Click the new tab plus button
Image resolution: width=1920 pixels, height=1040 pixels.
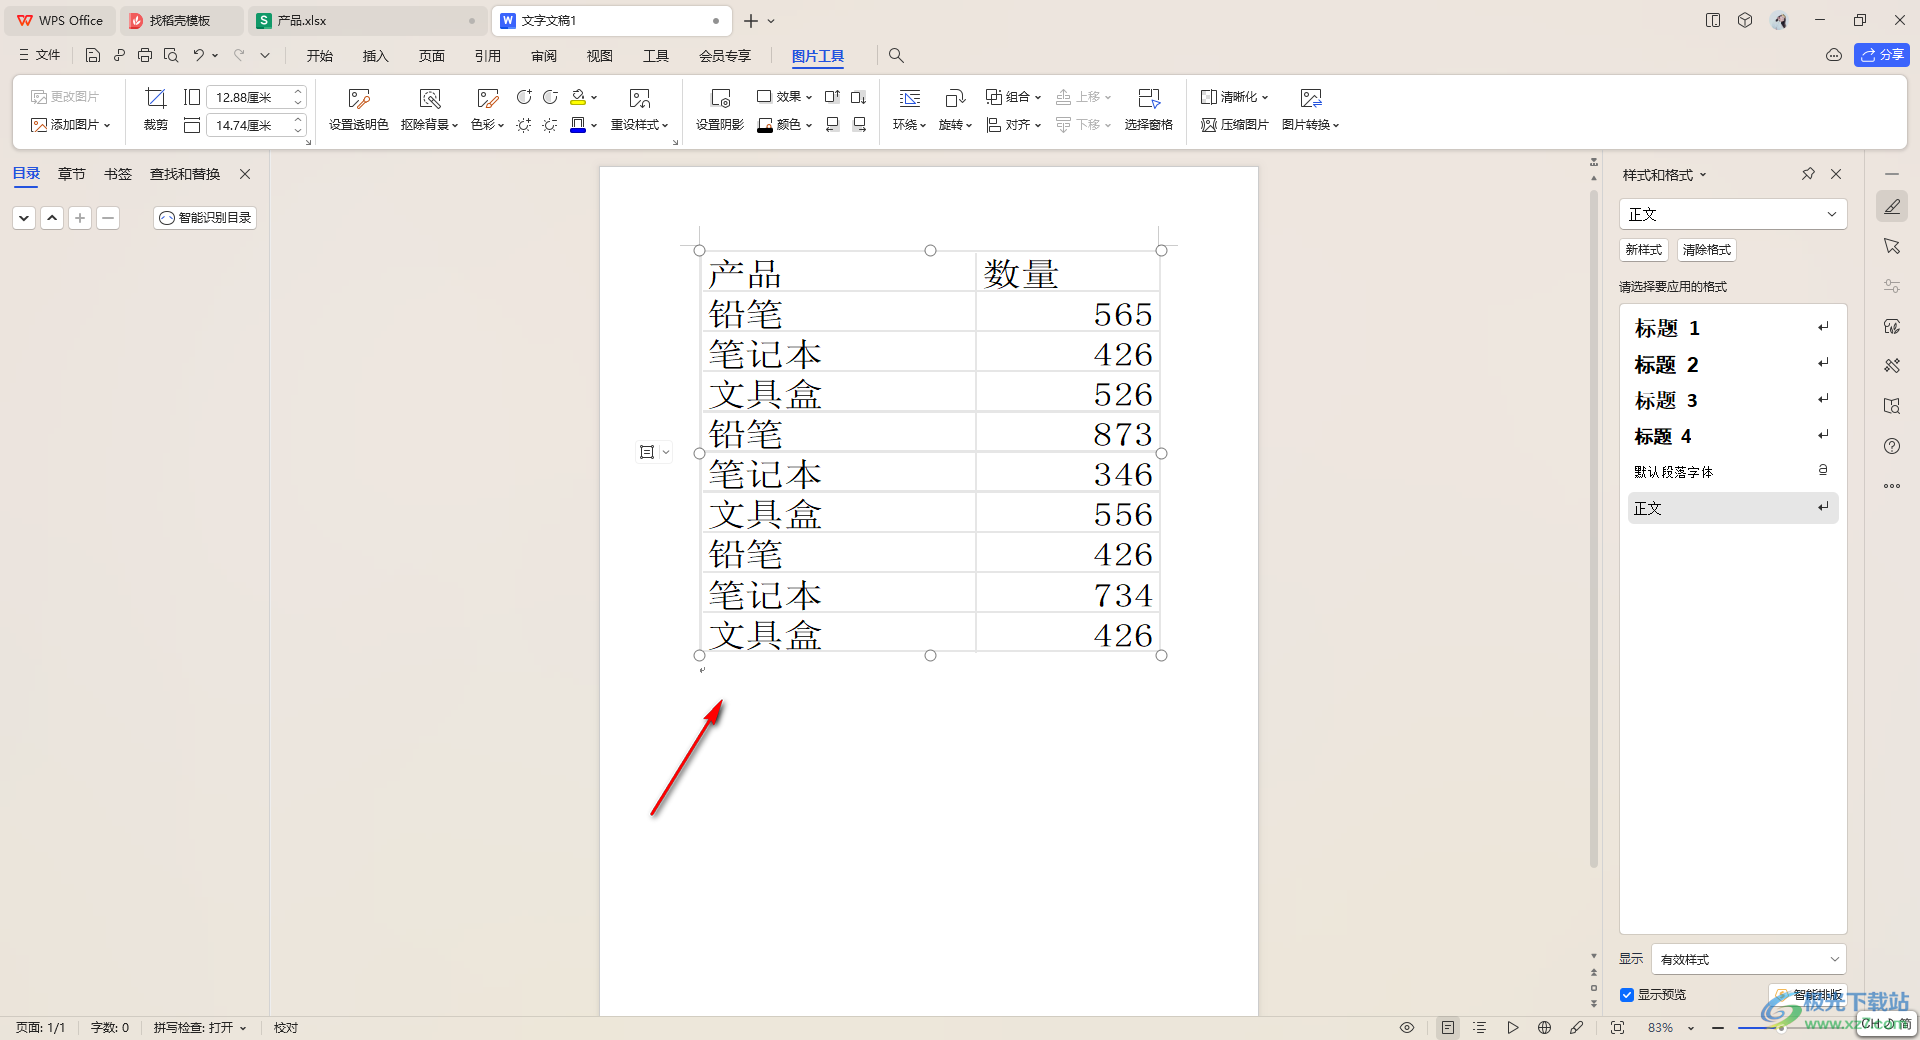coord(750,21)
